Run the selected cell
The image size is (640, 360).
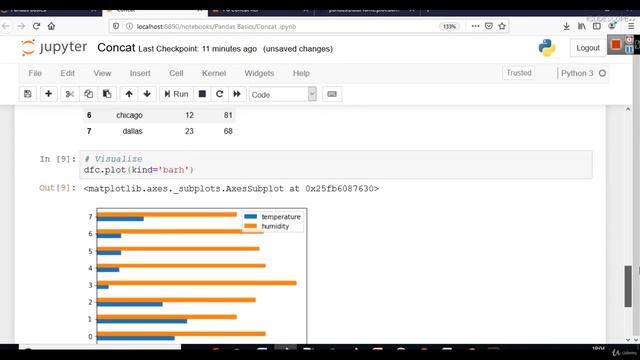[x=176, y=94]
